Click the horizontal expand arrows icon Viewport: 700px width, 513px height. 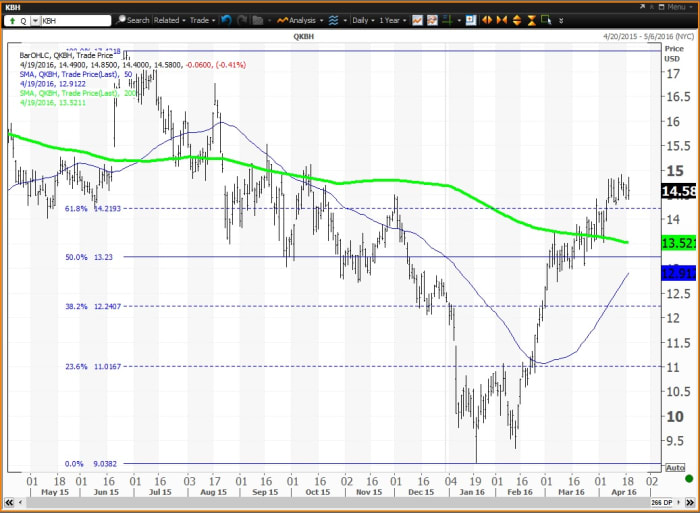click(488, 20)
